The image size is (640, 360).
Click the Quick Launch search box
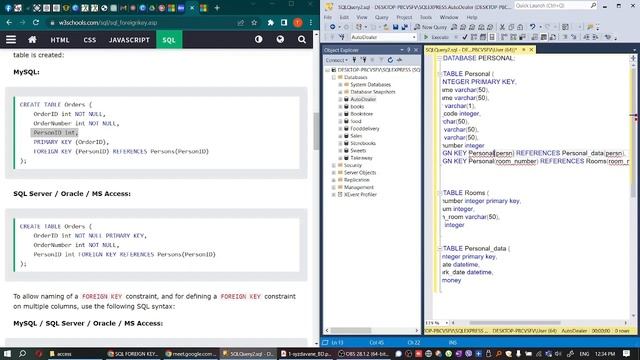click(556, 5)
